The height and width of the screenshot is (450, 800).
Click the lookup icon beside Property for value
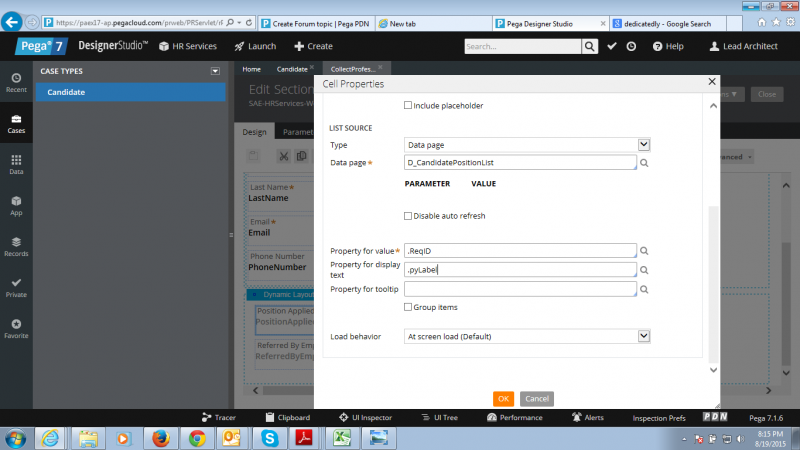click(x=645, y=251)
